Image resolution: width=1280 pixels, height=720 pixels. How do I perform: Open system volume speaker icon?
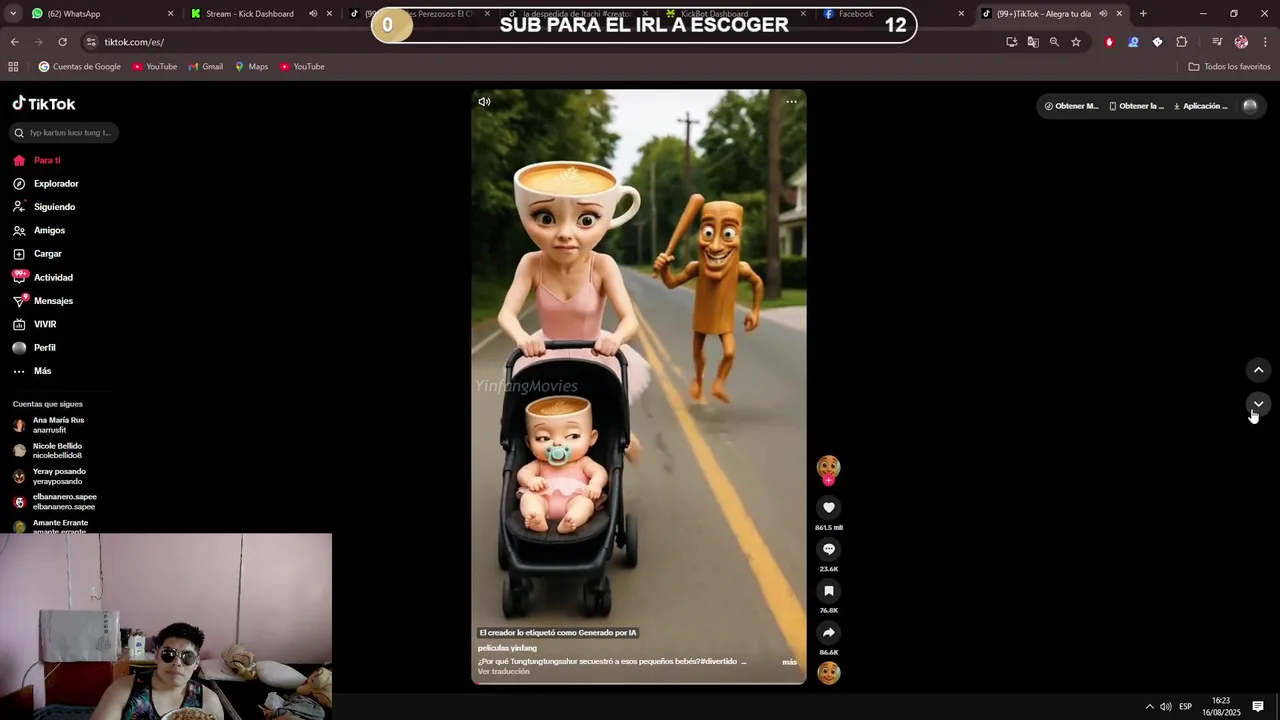[x=1166, y=707]
